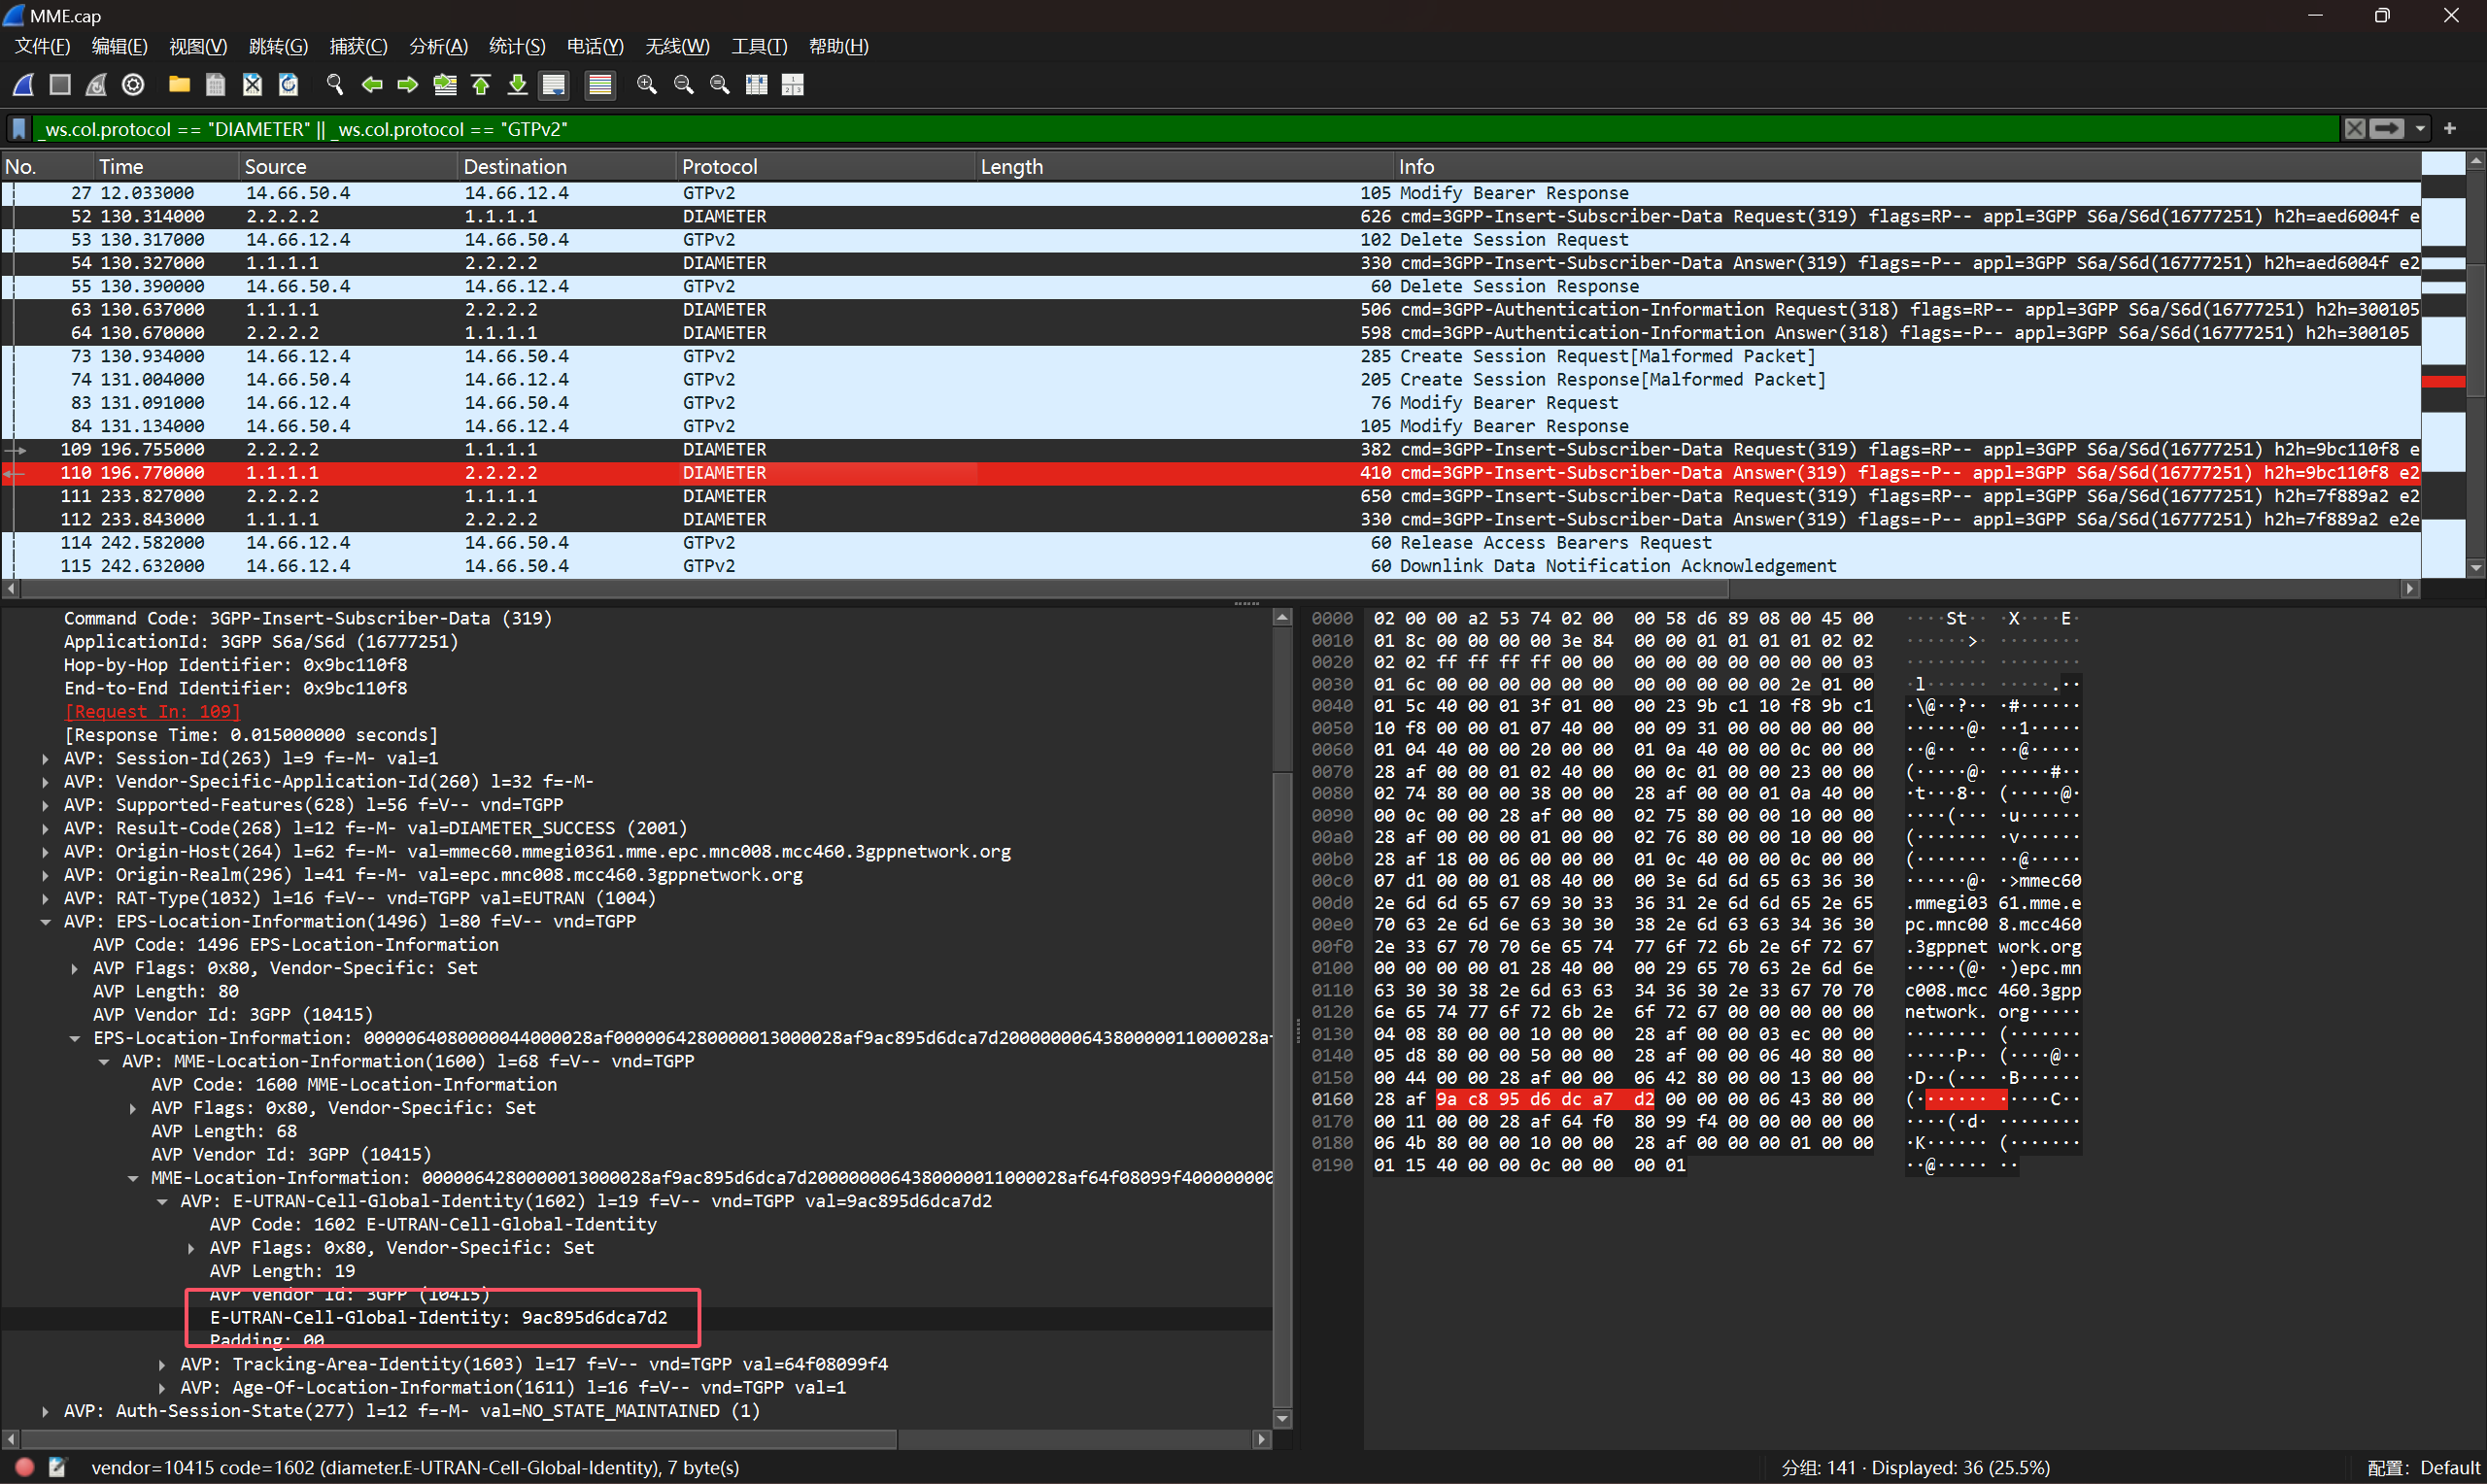Expand the Auth-Session-State(277) AVP
The height and width of the screenshot is (1484, 2487).
click(46, 1412)
